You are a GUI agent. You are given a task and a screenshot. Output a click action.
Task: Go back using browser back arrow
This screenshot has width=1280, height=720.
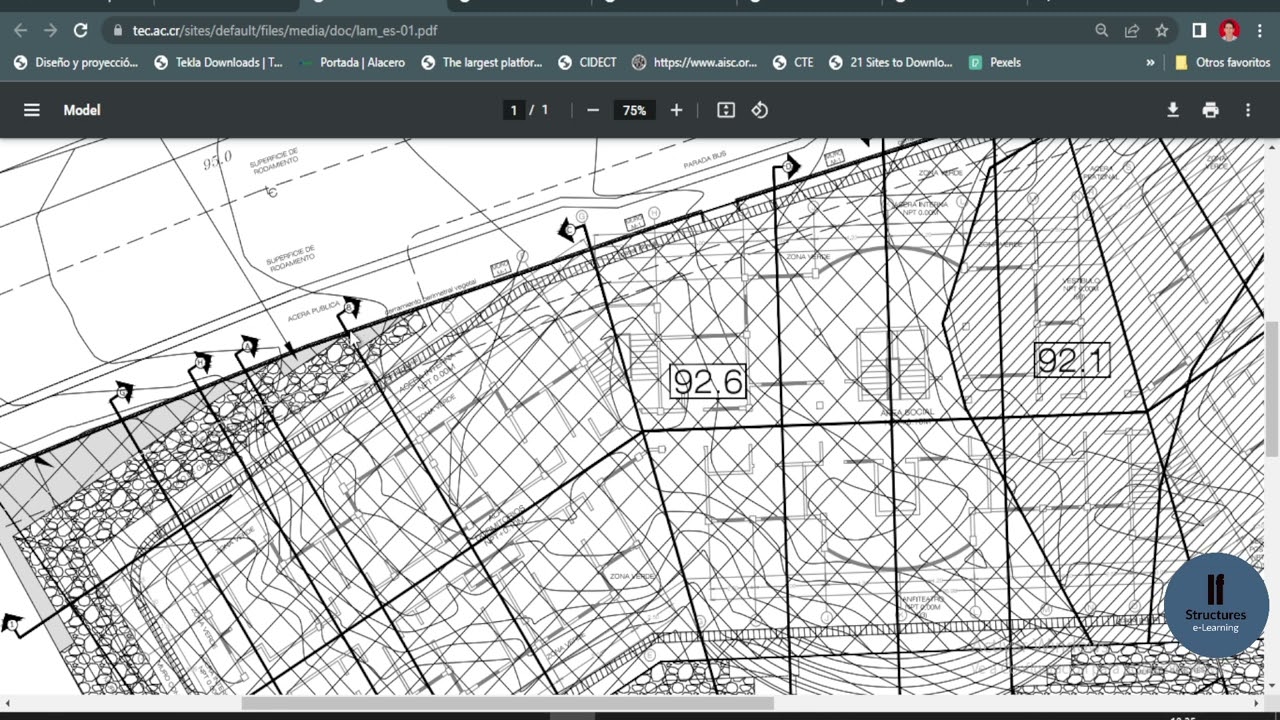tap(20, 30)
